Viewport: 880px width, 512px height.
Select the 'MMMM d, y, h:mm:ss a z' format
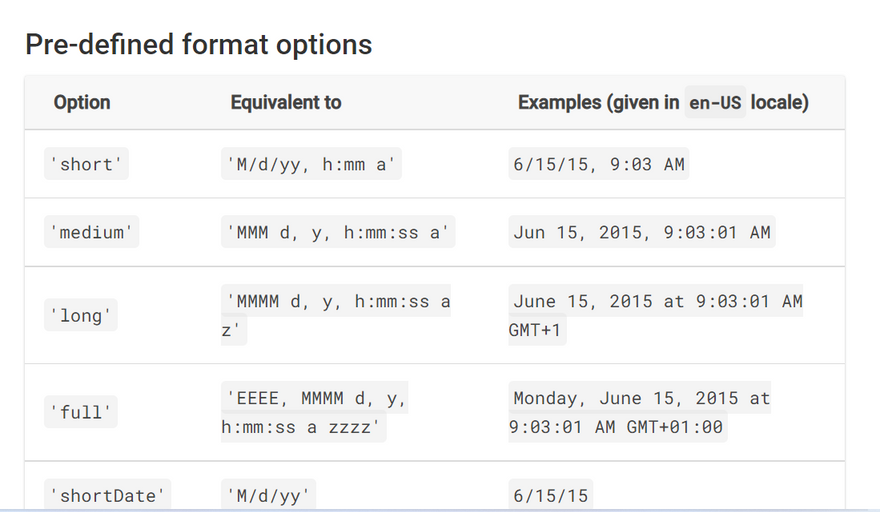pos(337,301)
